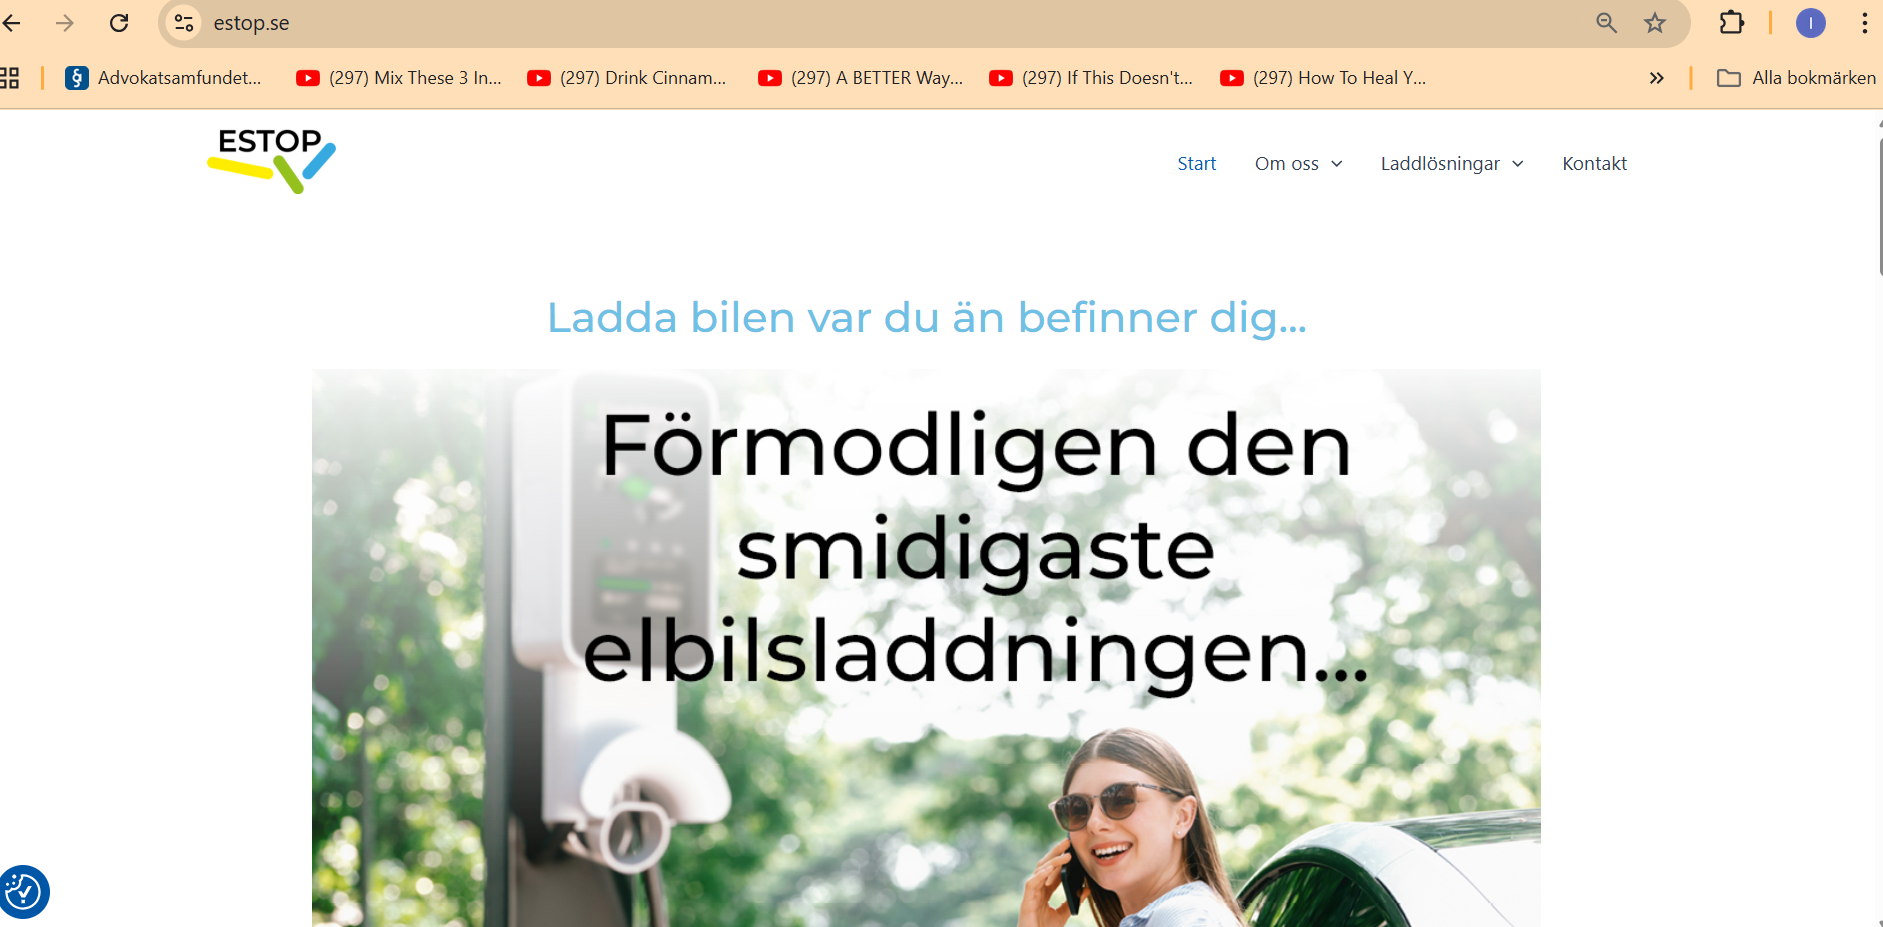Expand the Om oss dropdown menu
This screenshot has height=927, width=1883.
(1298, 163)
